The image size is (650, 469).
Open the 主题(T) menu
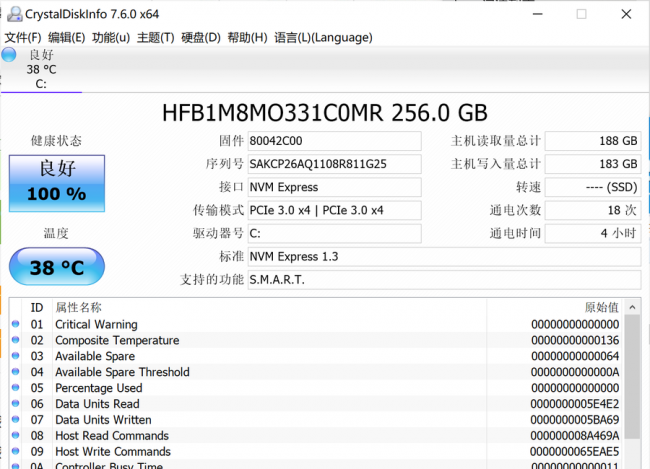pos(155,38)
